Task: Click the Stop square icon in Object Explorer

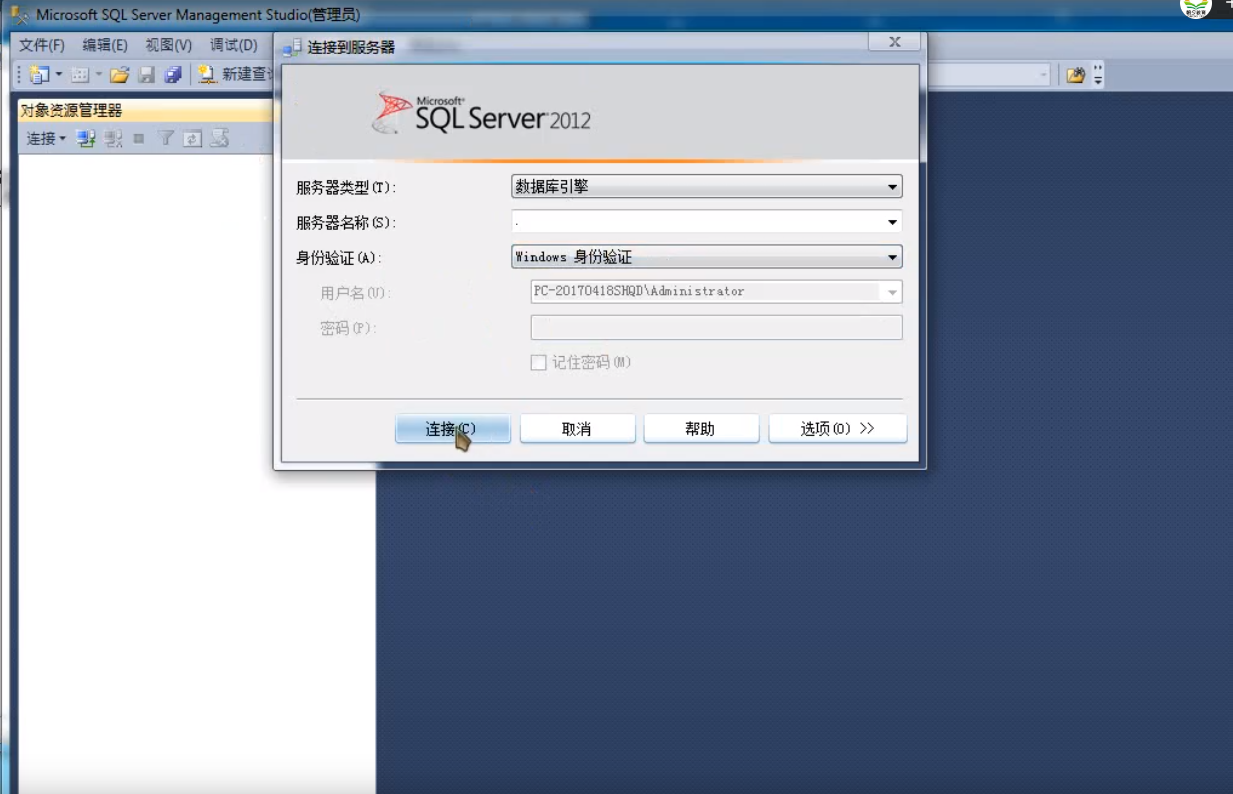Action: coord(139,139)
